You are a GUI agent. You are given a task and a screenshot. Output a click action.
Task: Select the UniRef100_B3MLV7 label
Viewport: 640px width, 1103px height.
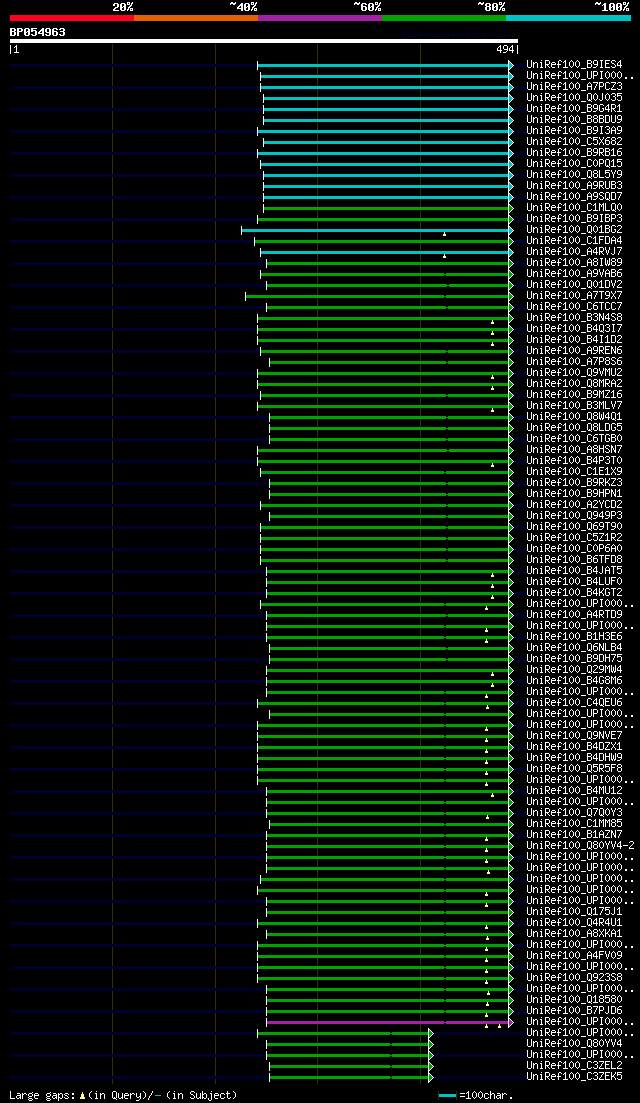[574, 405]
